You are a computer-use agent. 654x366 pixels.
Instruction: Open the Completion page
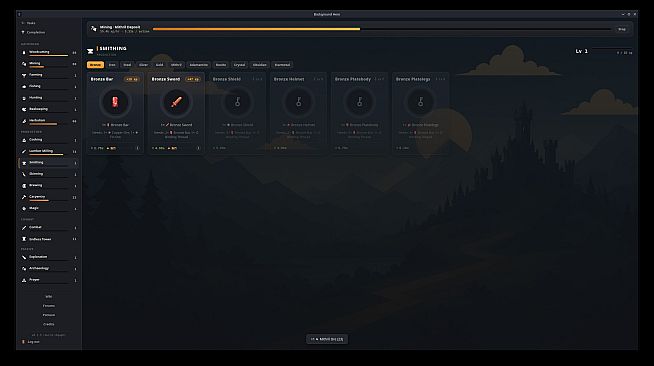coord(35,33)
